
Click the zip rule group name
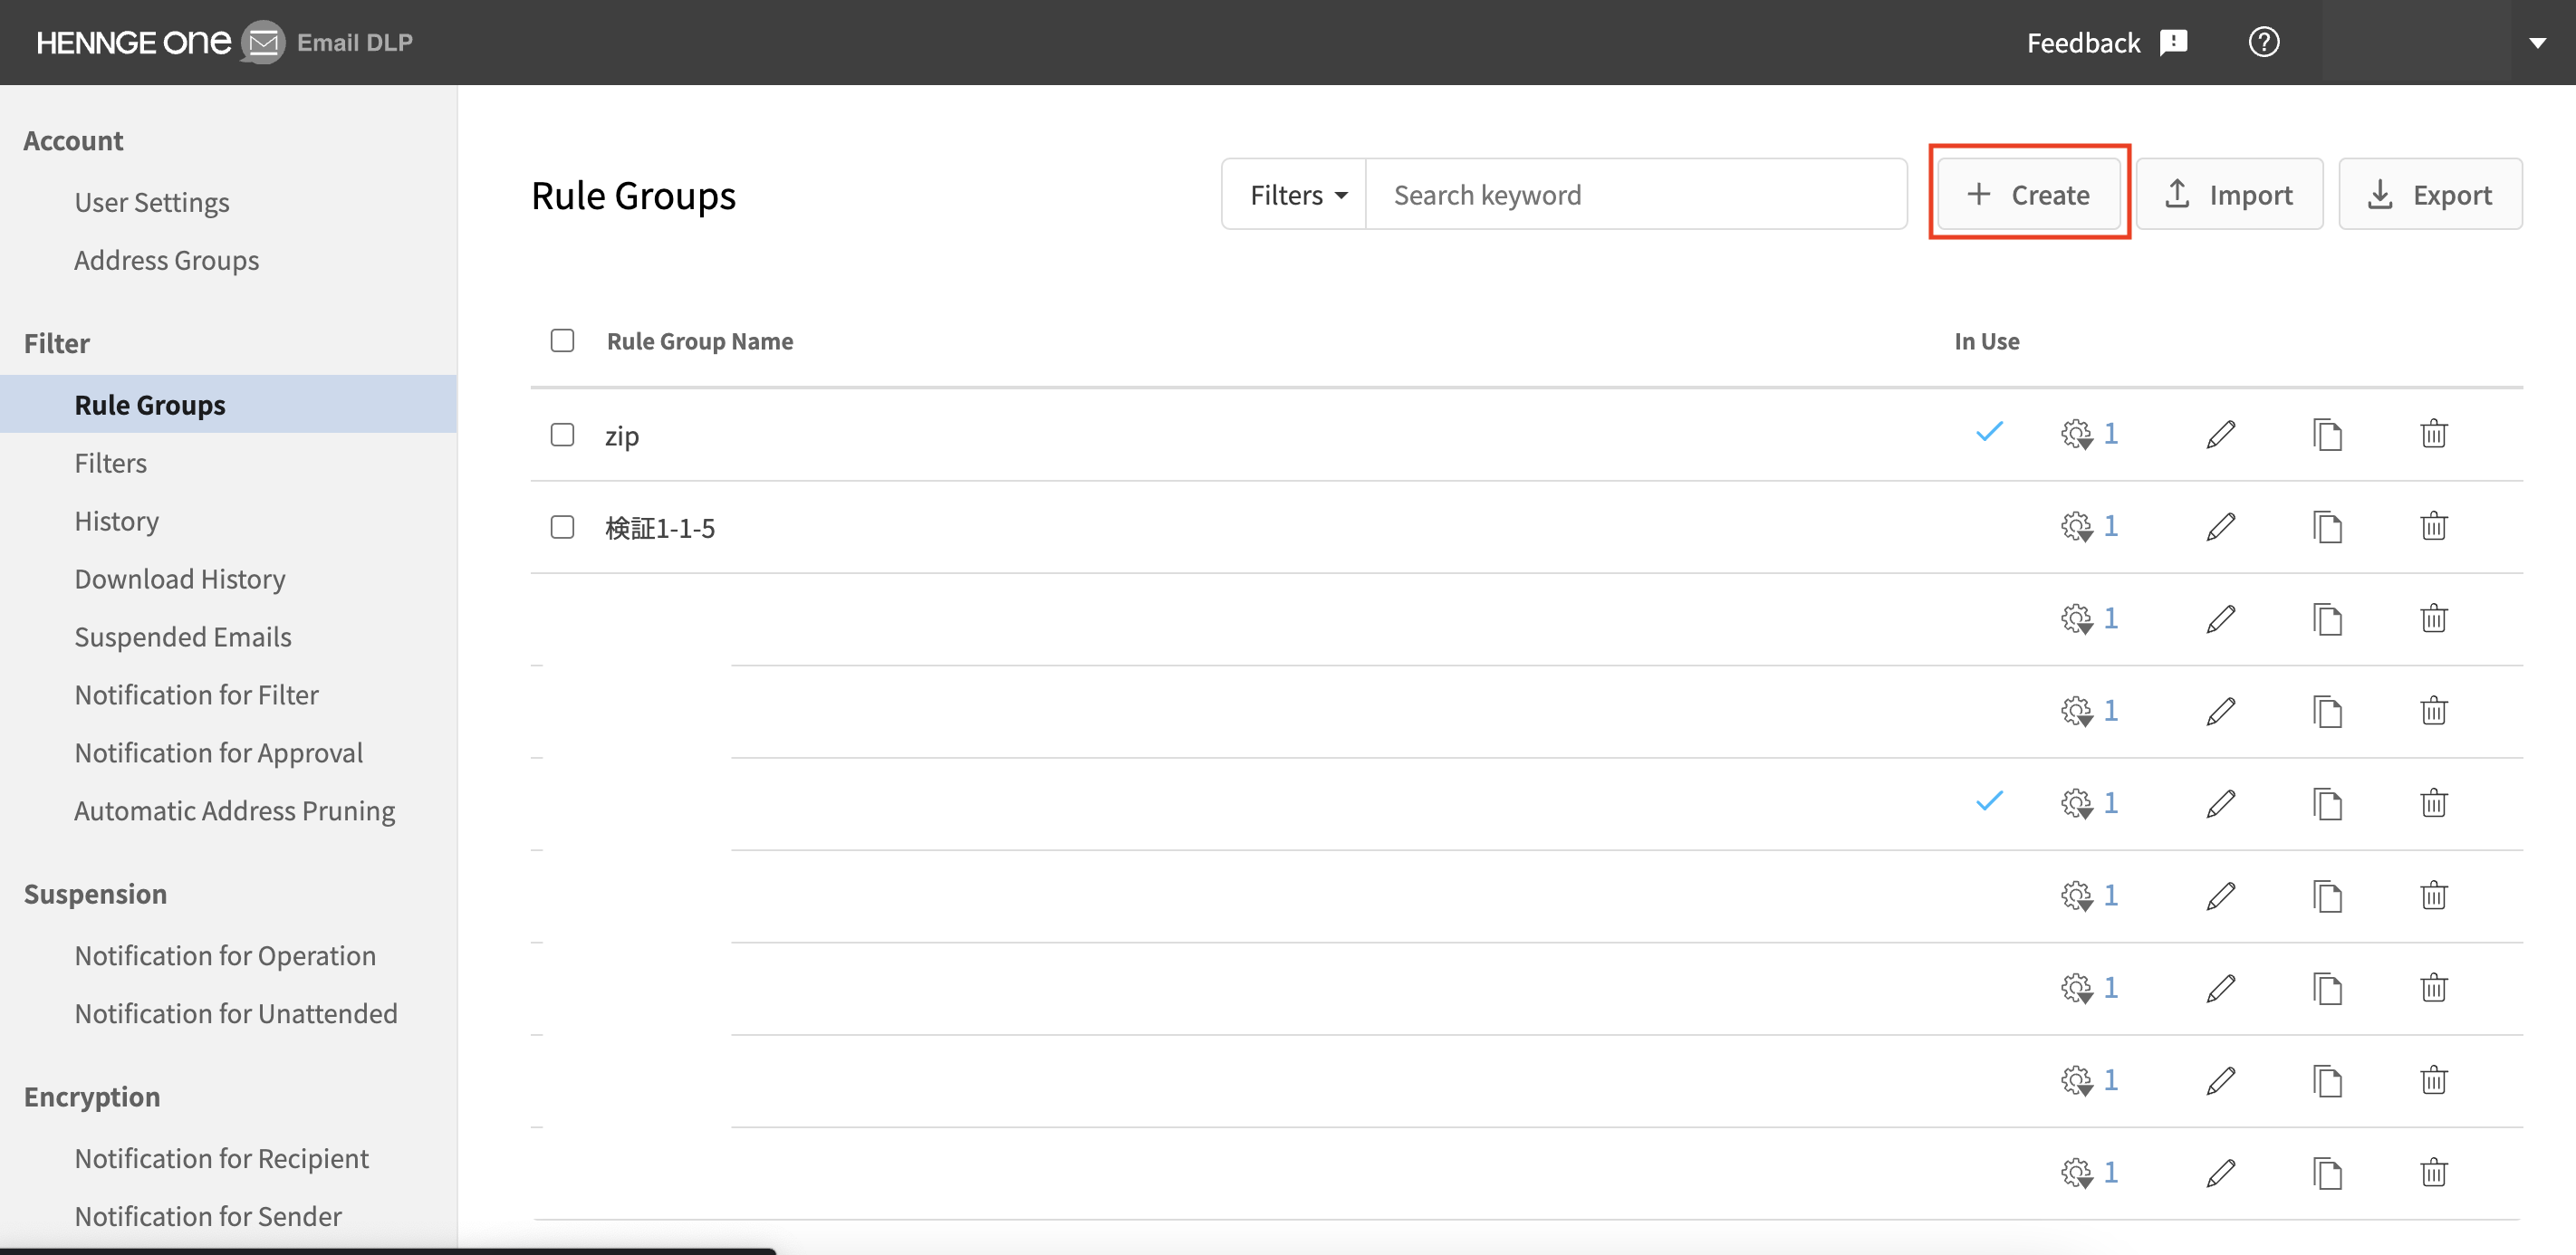[x=621, y=437]
